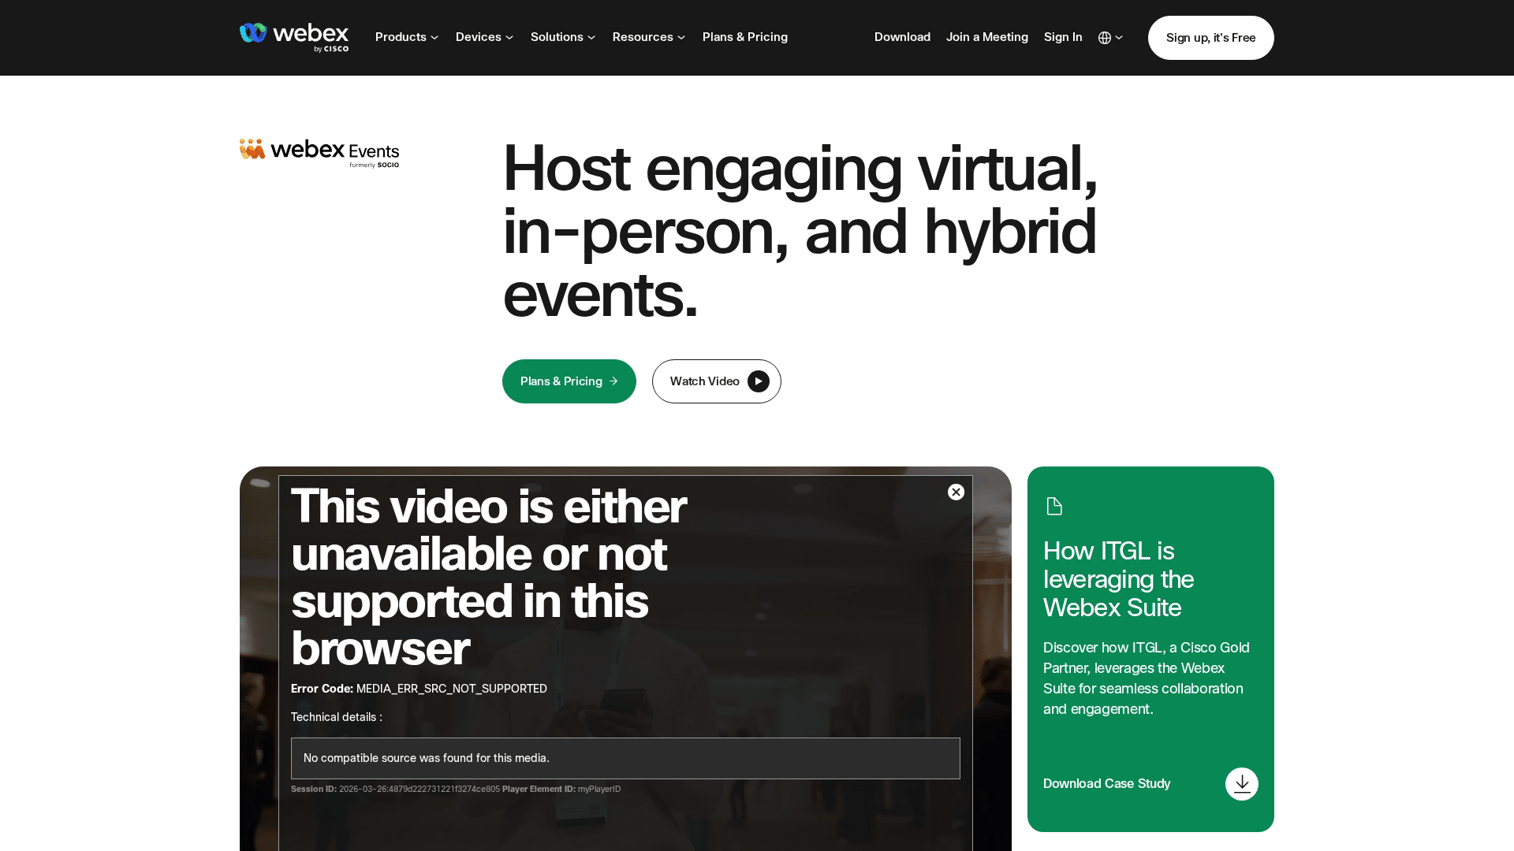Click the ITGL case study description paragraph

click(x=1146, y=678)
